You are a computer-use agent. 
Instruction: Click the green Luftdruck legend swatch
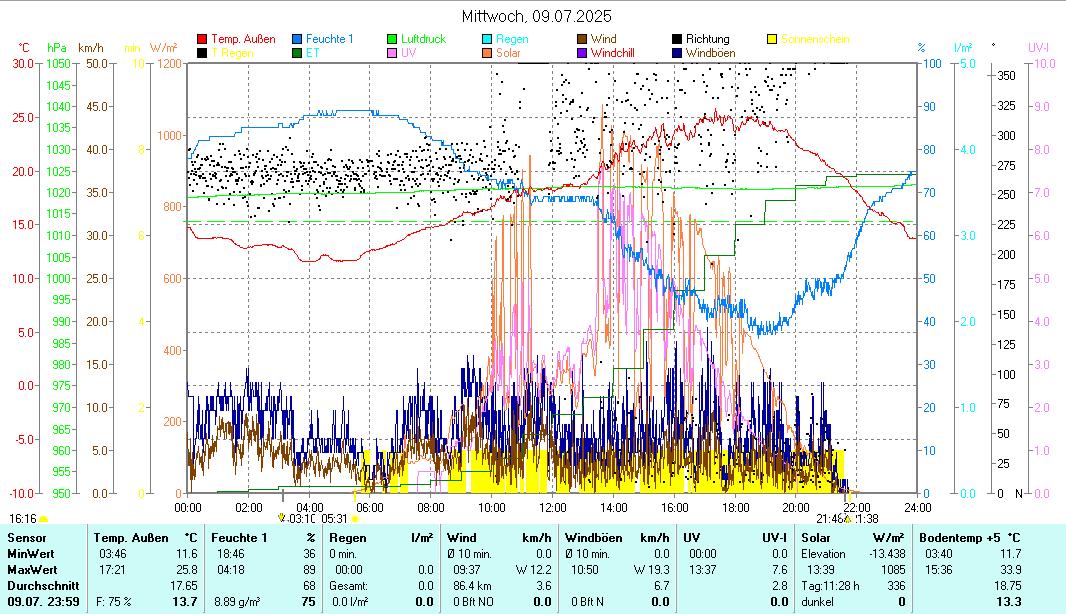click(x=392, y=39)
